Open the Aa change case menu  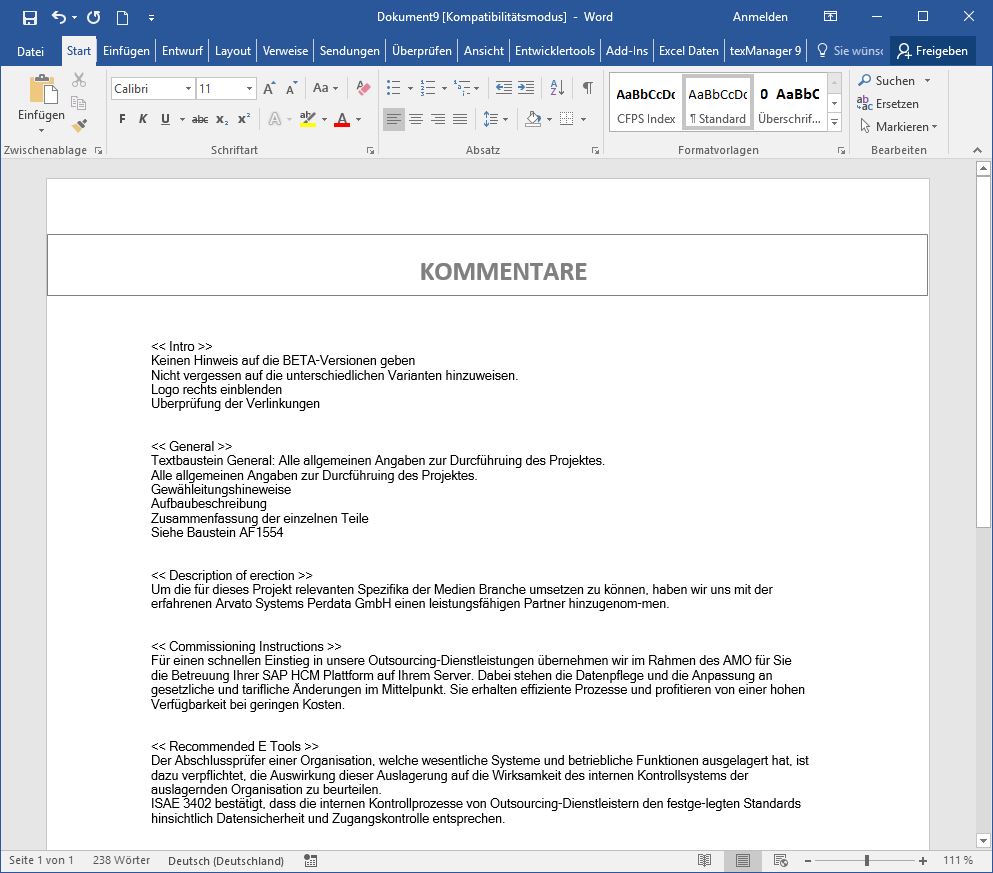[325, 88]
